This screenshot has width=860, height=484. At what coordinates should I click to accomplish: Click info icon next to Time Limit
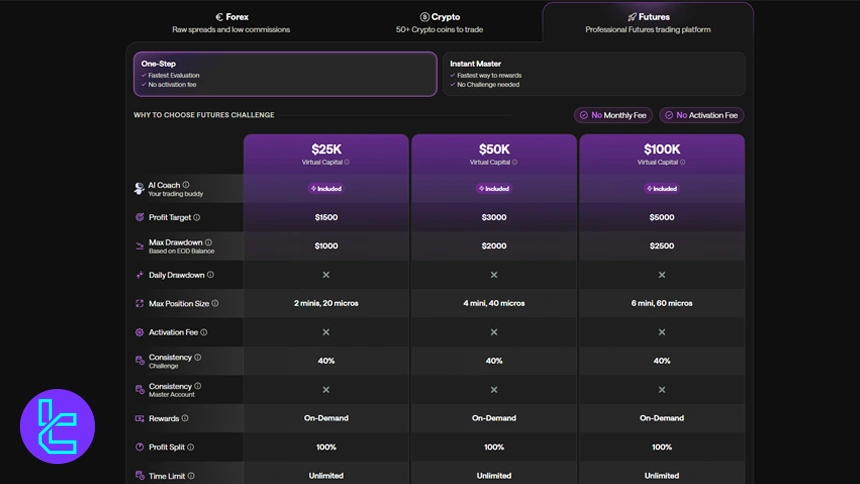pyautogui.click(x=191, y=476)
